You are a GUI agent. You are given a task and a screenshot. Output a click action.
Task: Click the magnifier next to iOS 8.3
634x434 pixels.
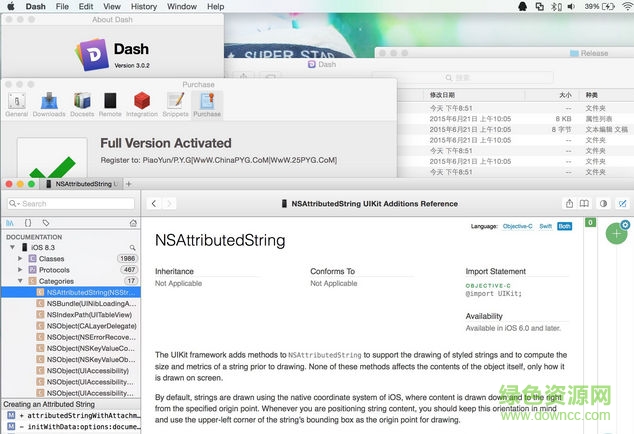(x=133, y=247)
